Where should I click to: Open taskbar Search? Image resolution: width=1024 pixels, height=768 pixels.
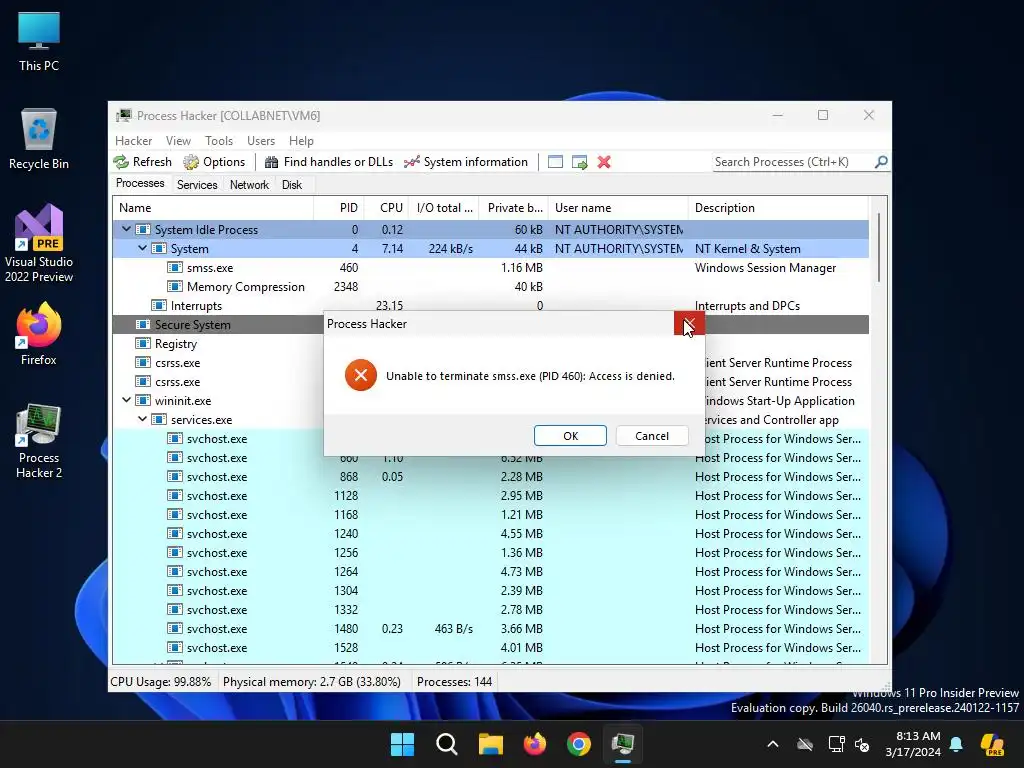(447, 744)
